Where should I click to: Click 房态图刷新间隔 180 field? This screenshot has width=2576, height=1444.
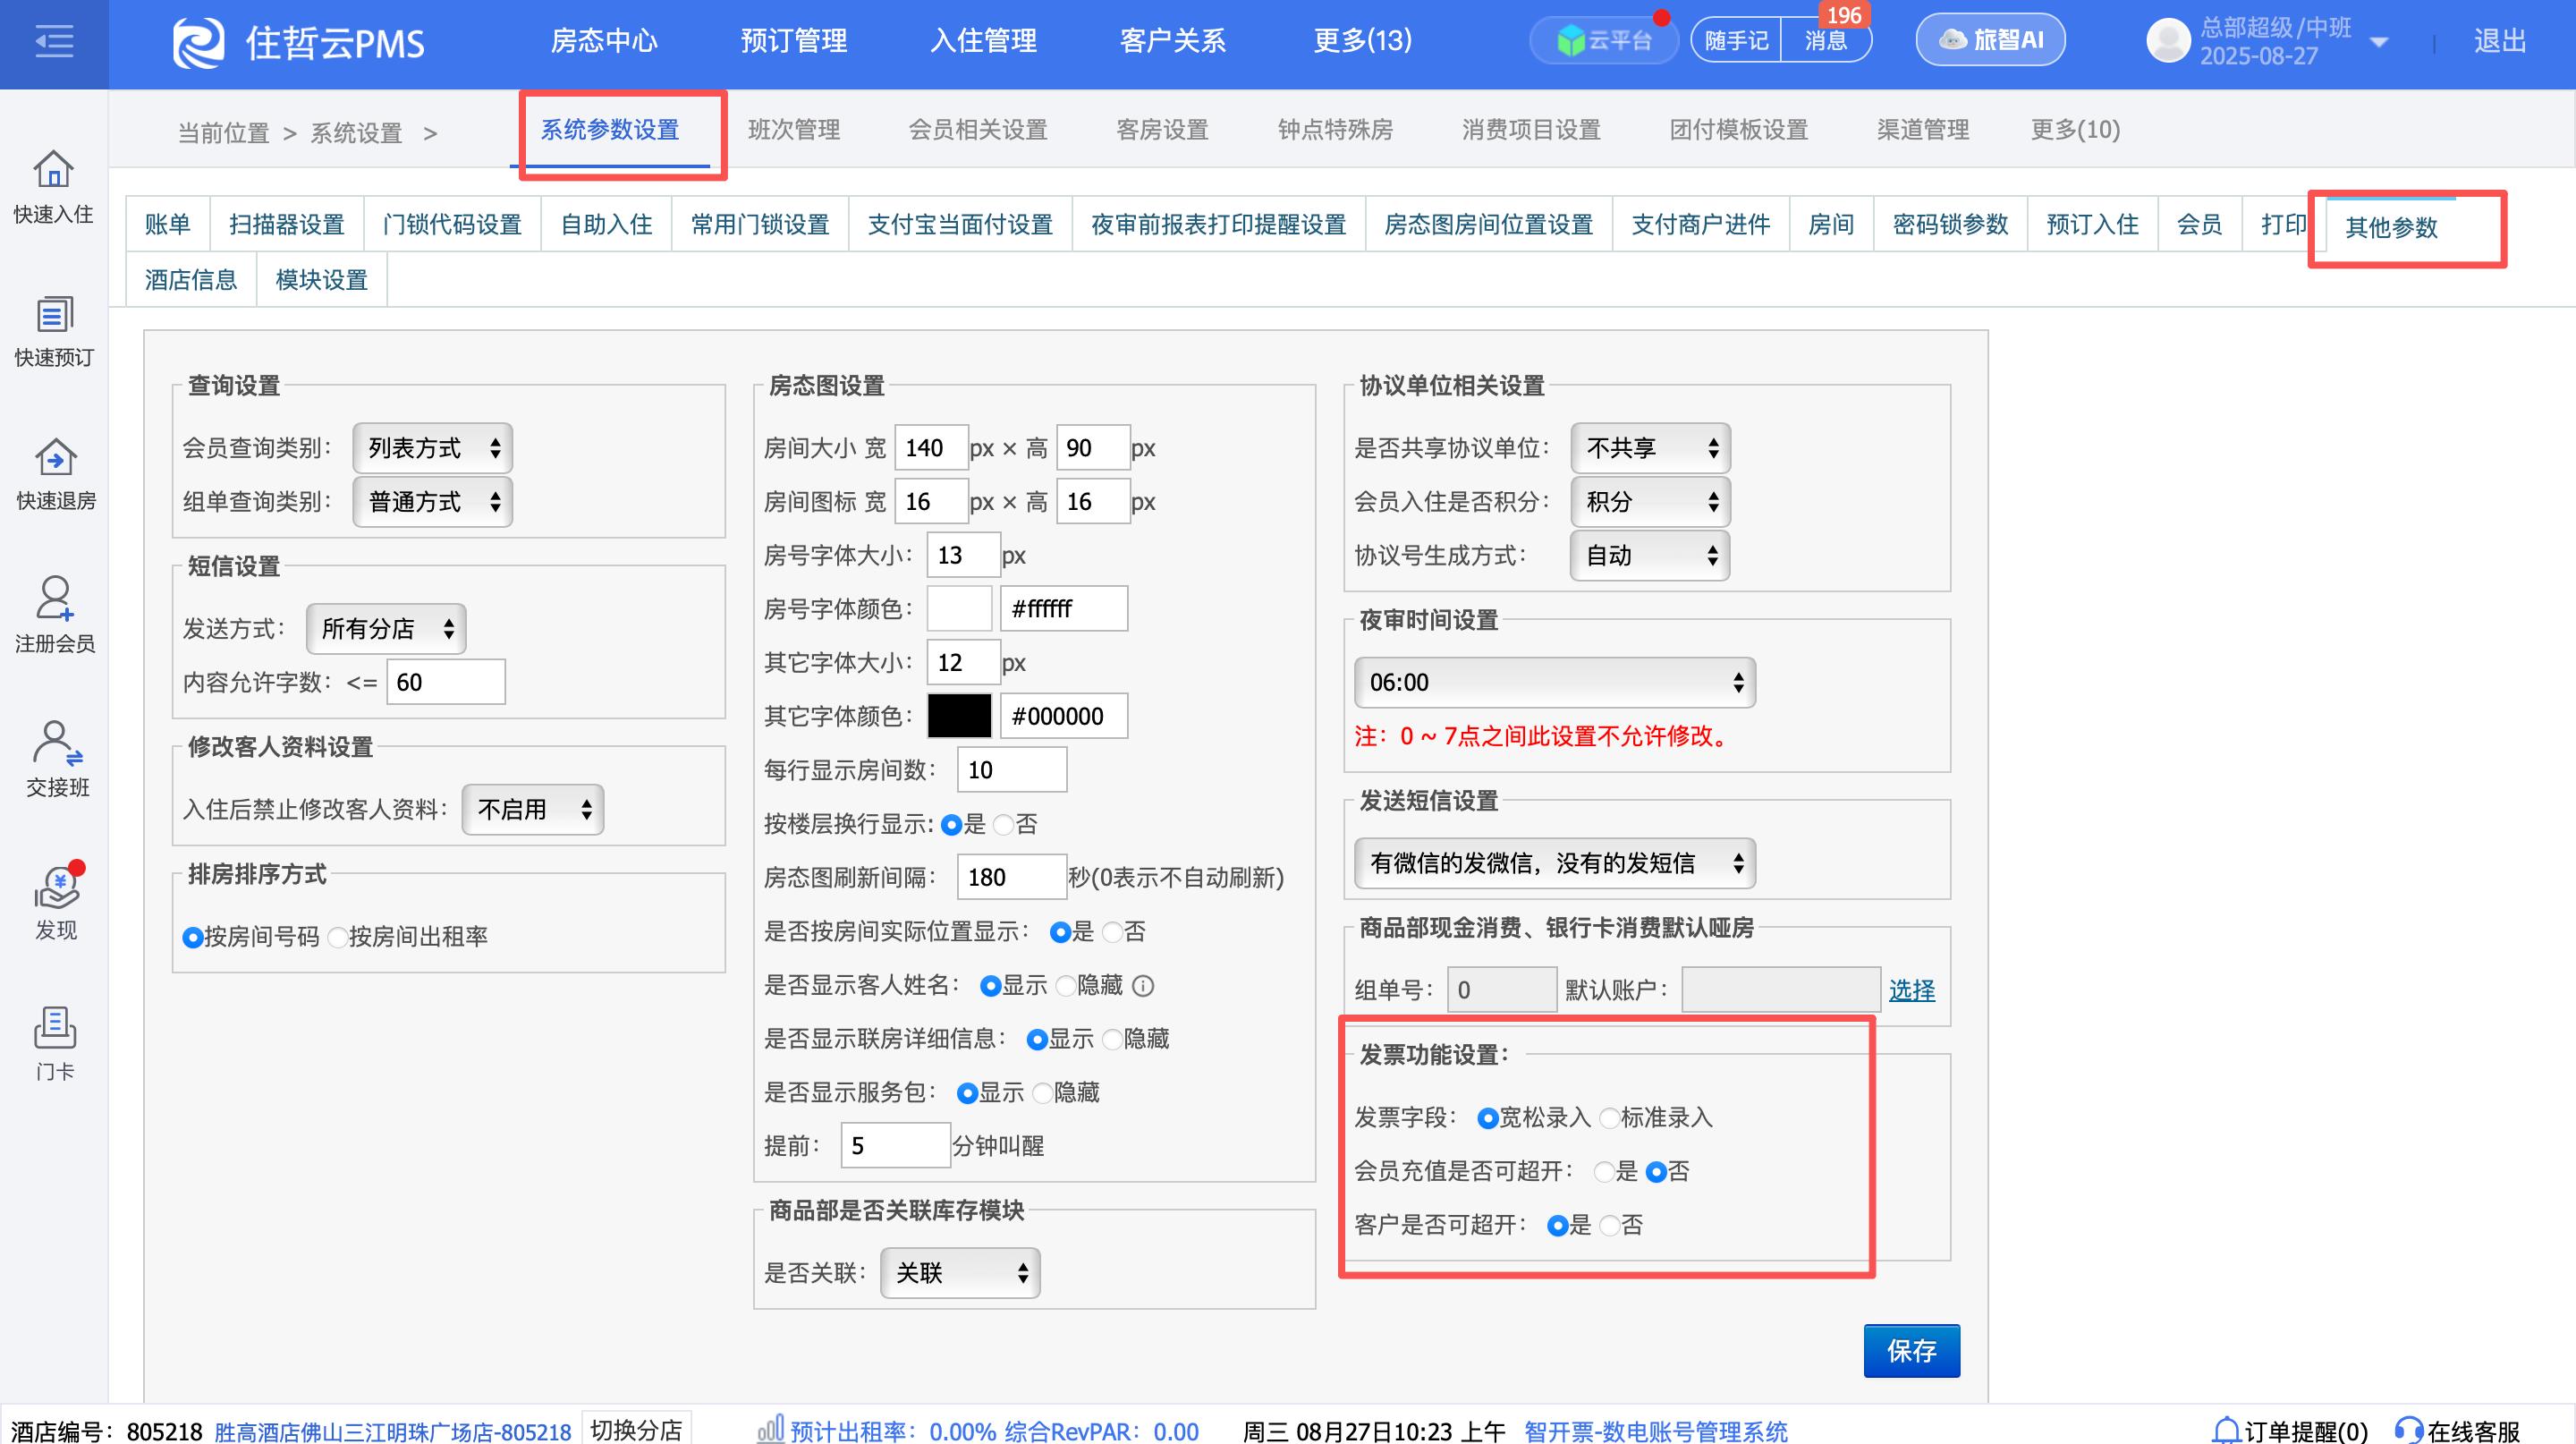pos(1011,878)
